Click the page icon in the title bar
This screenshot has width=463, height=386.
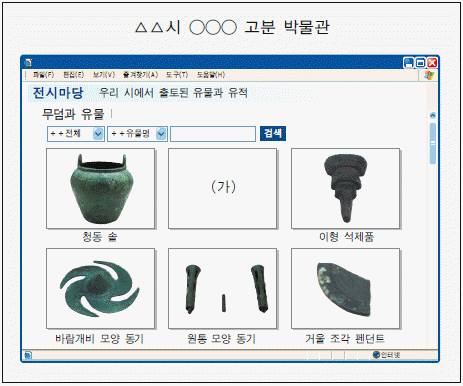click(29, 62)
